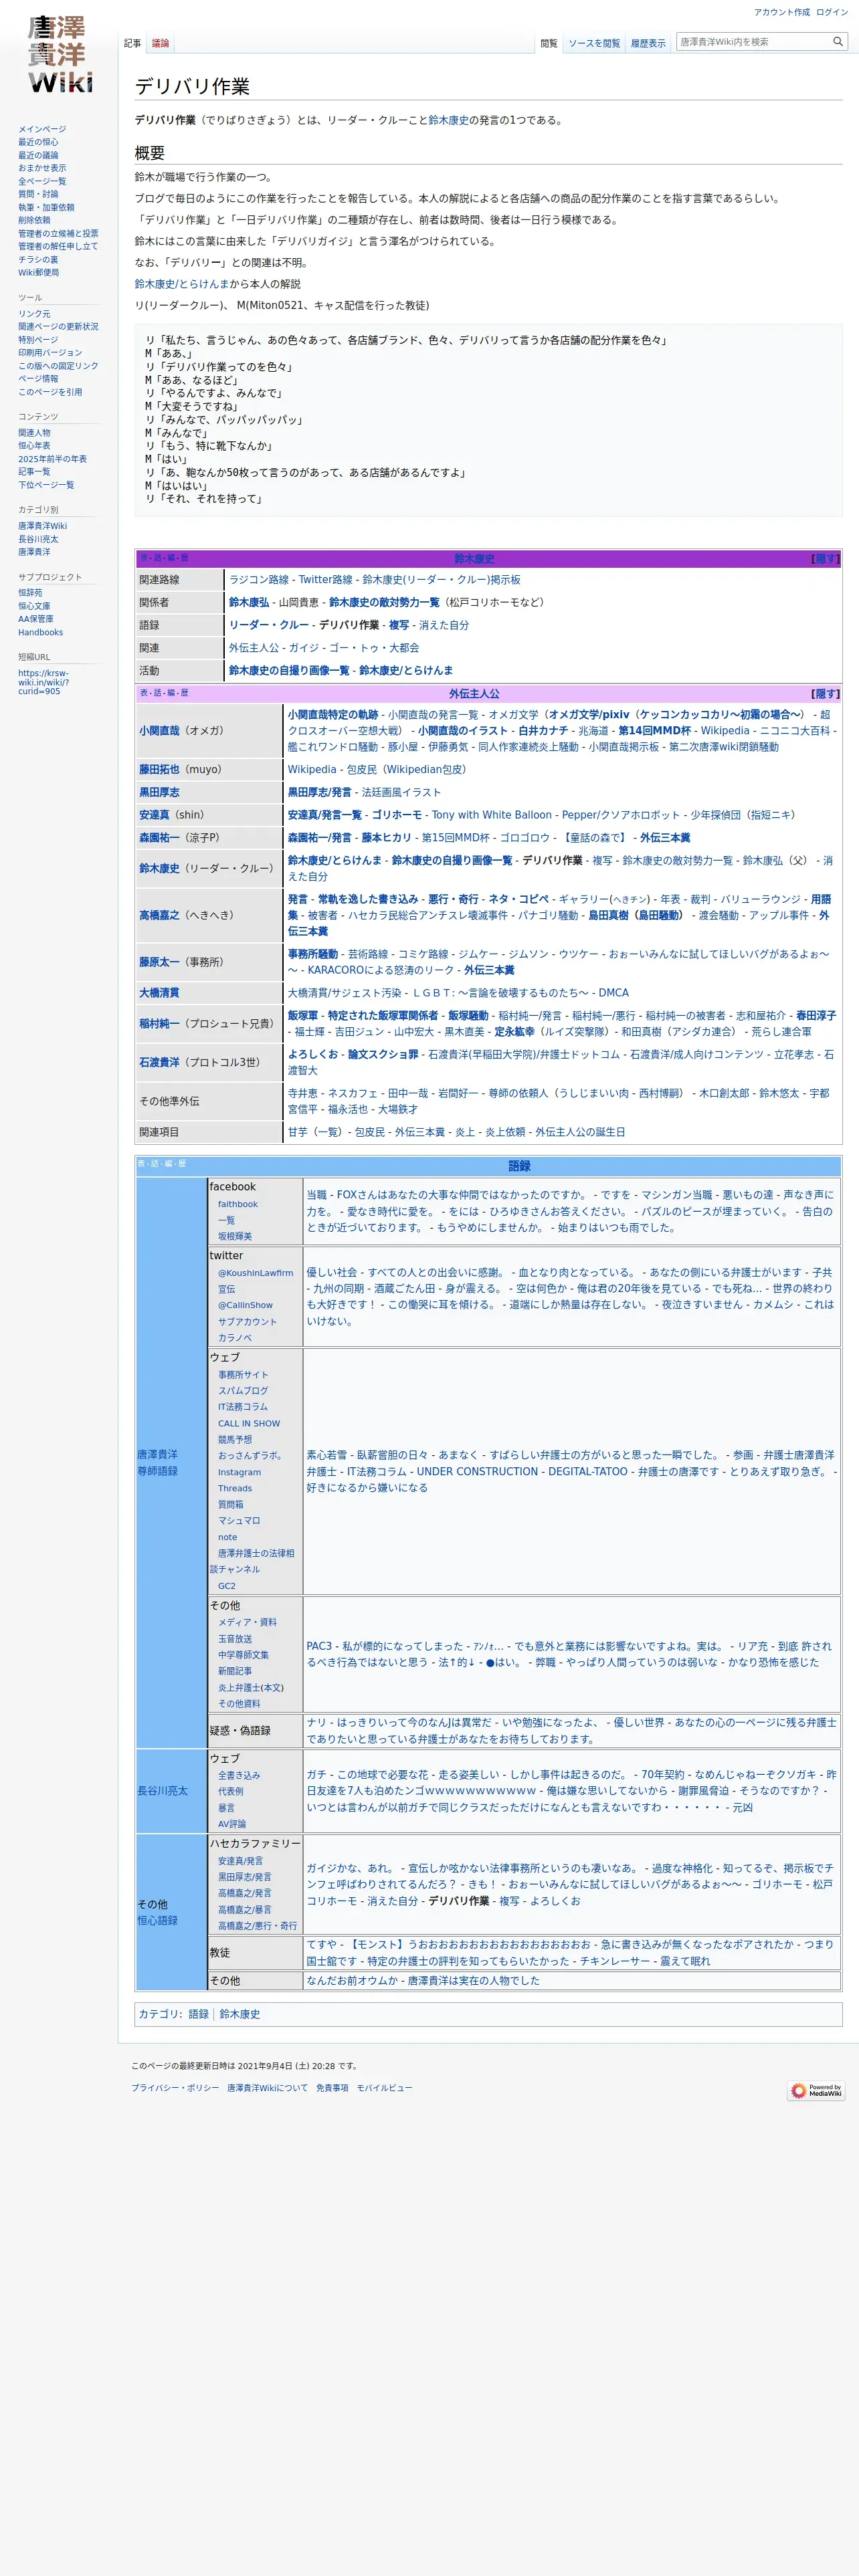Image resolution: width=859 pixels, height=2576 pixels.
Task: Open @KoushinLawfirm under the twitter group
Action: click(x=256, y=1273)
